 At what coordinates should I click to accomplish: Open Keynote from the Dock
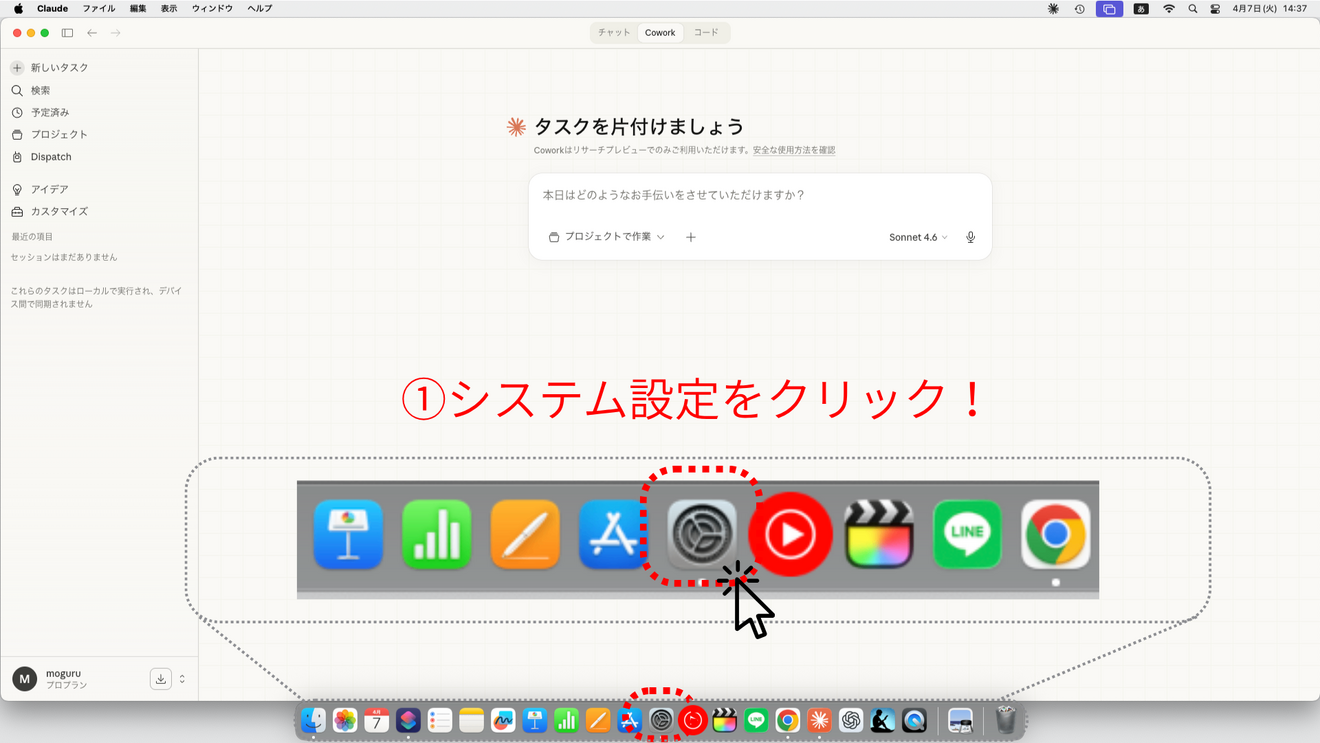535,720
